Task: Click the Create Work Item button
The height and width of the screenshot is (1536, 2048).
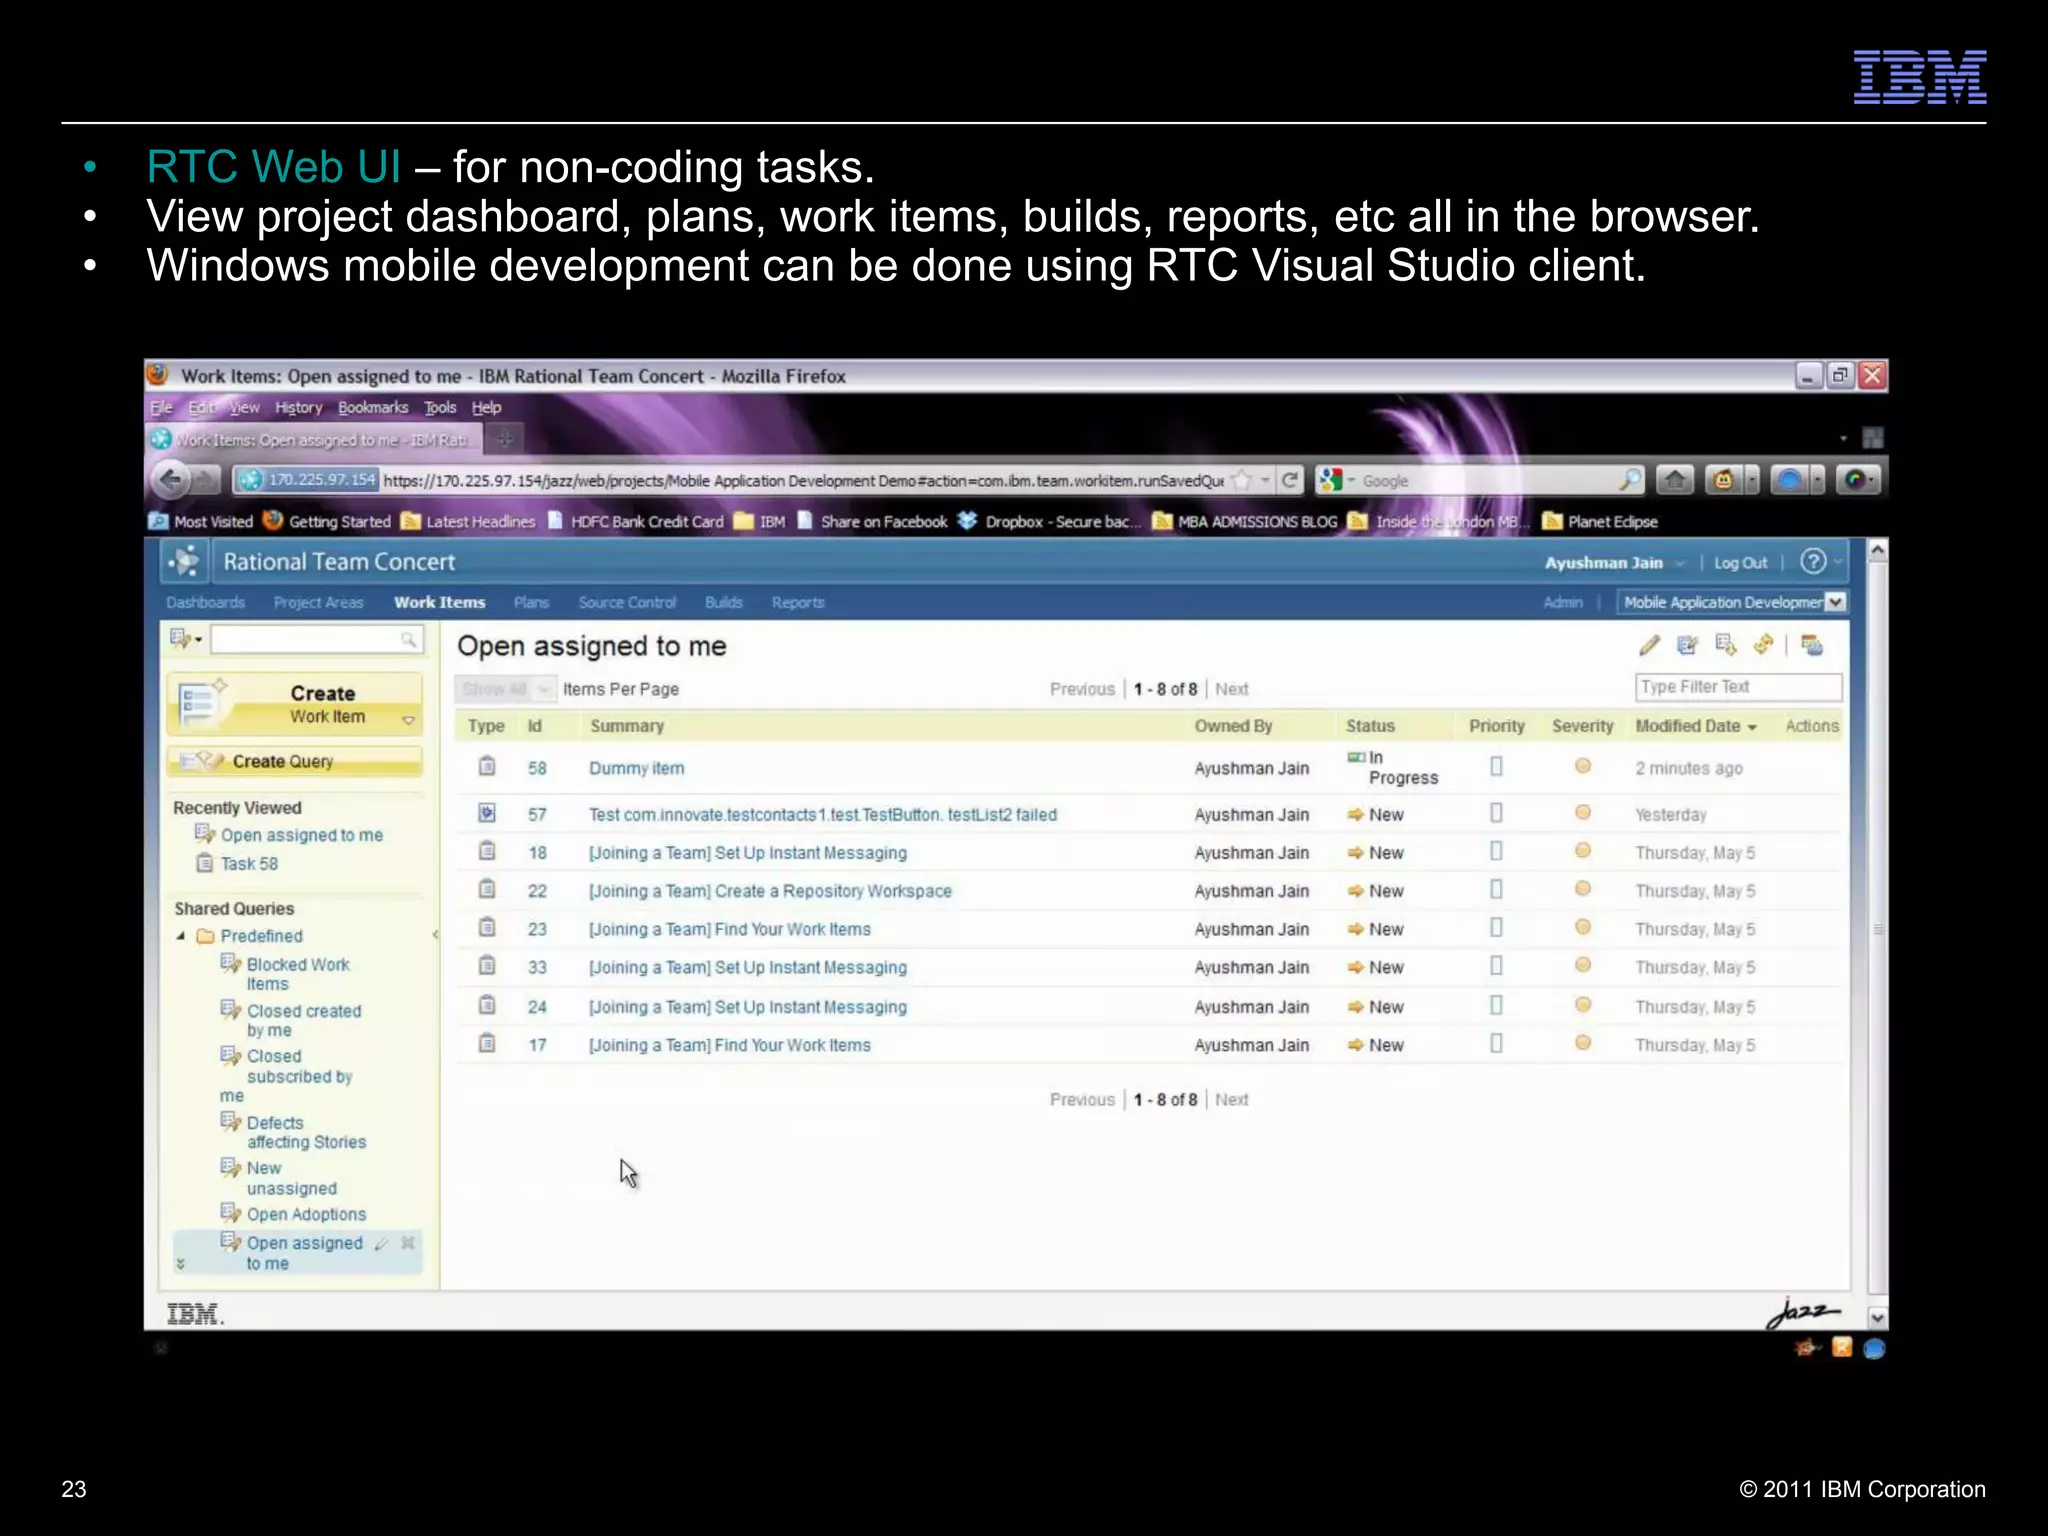Action: (295, 704)
